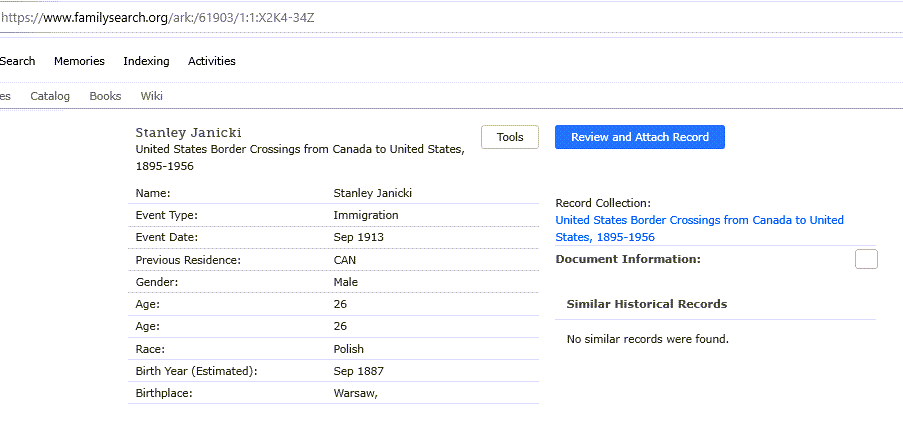Go to the Catalog tab
This screenshot has width=903, height=429.
tap(50, 96)
